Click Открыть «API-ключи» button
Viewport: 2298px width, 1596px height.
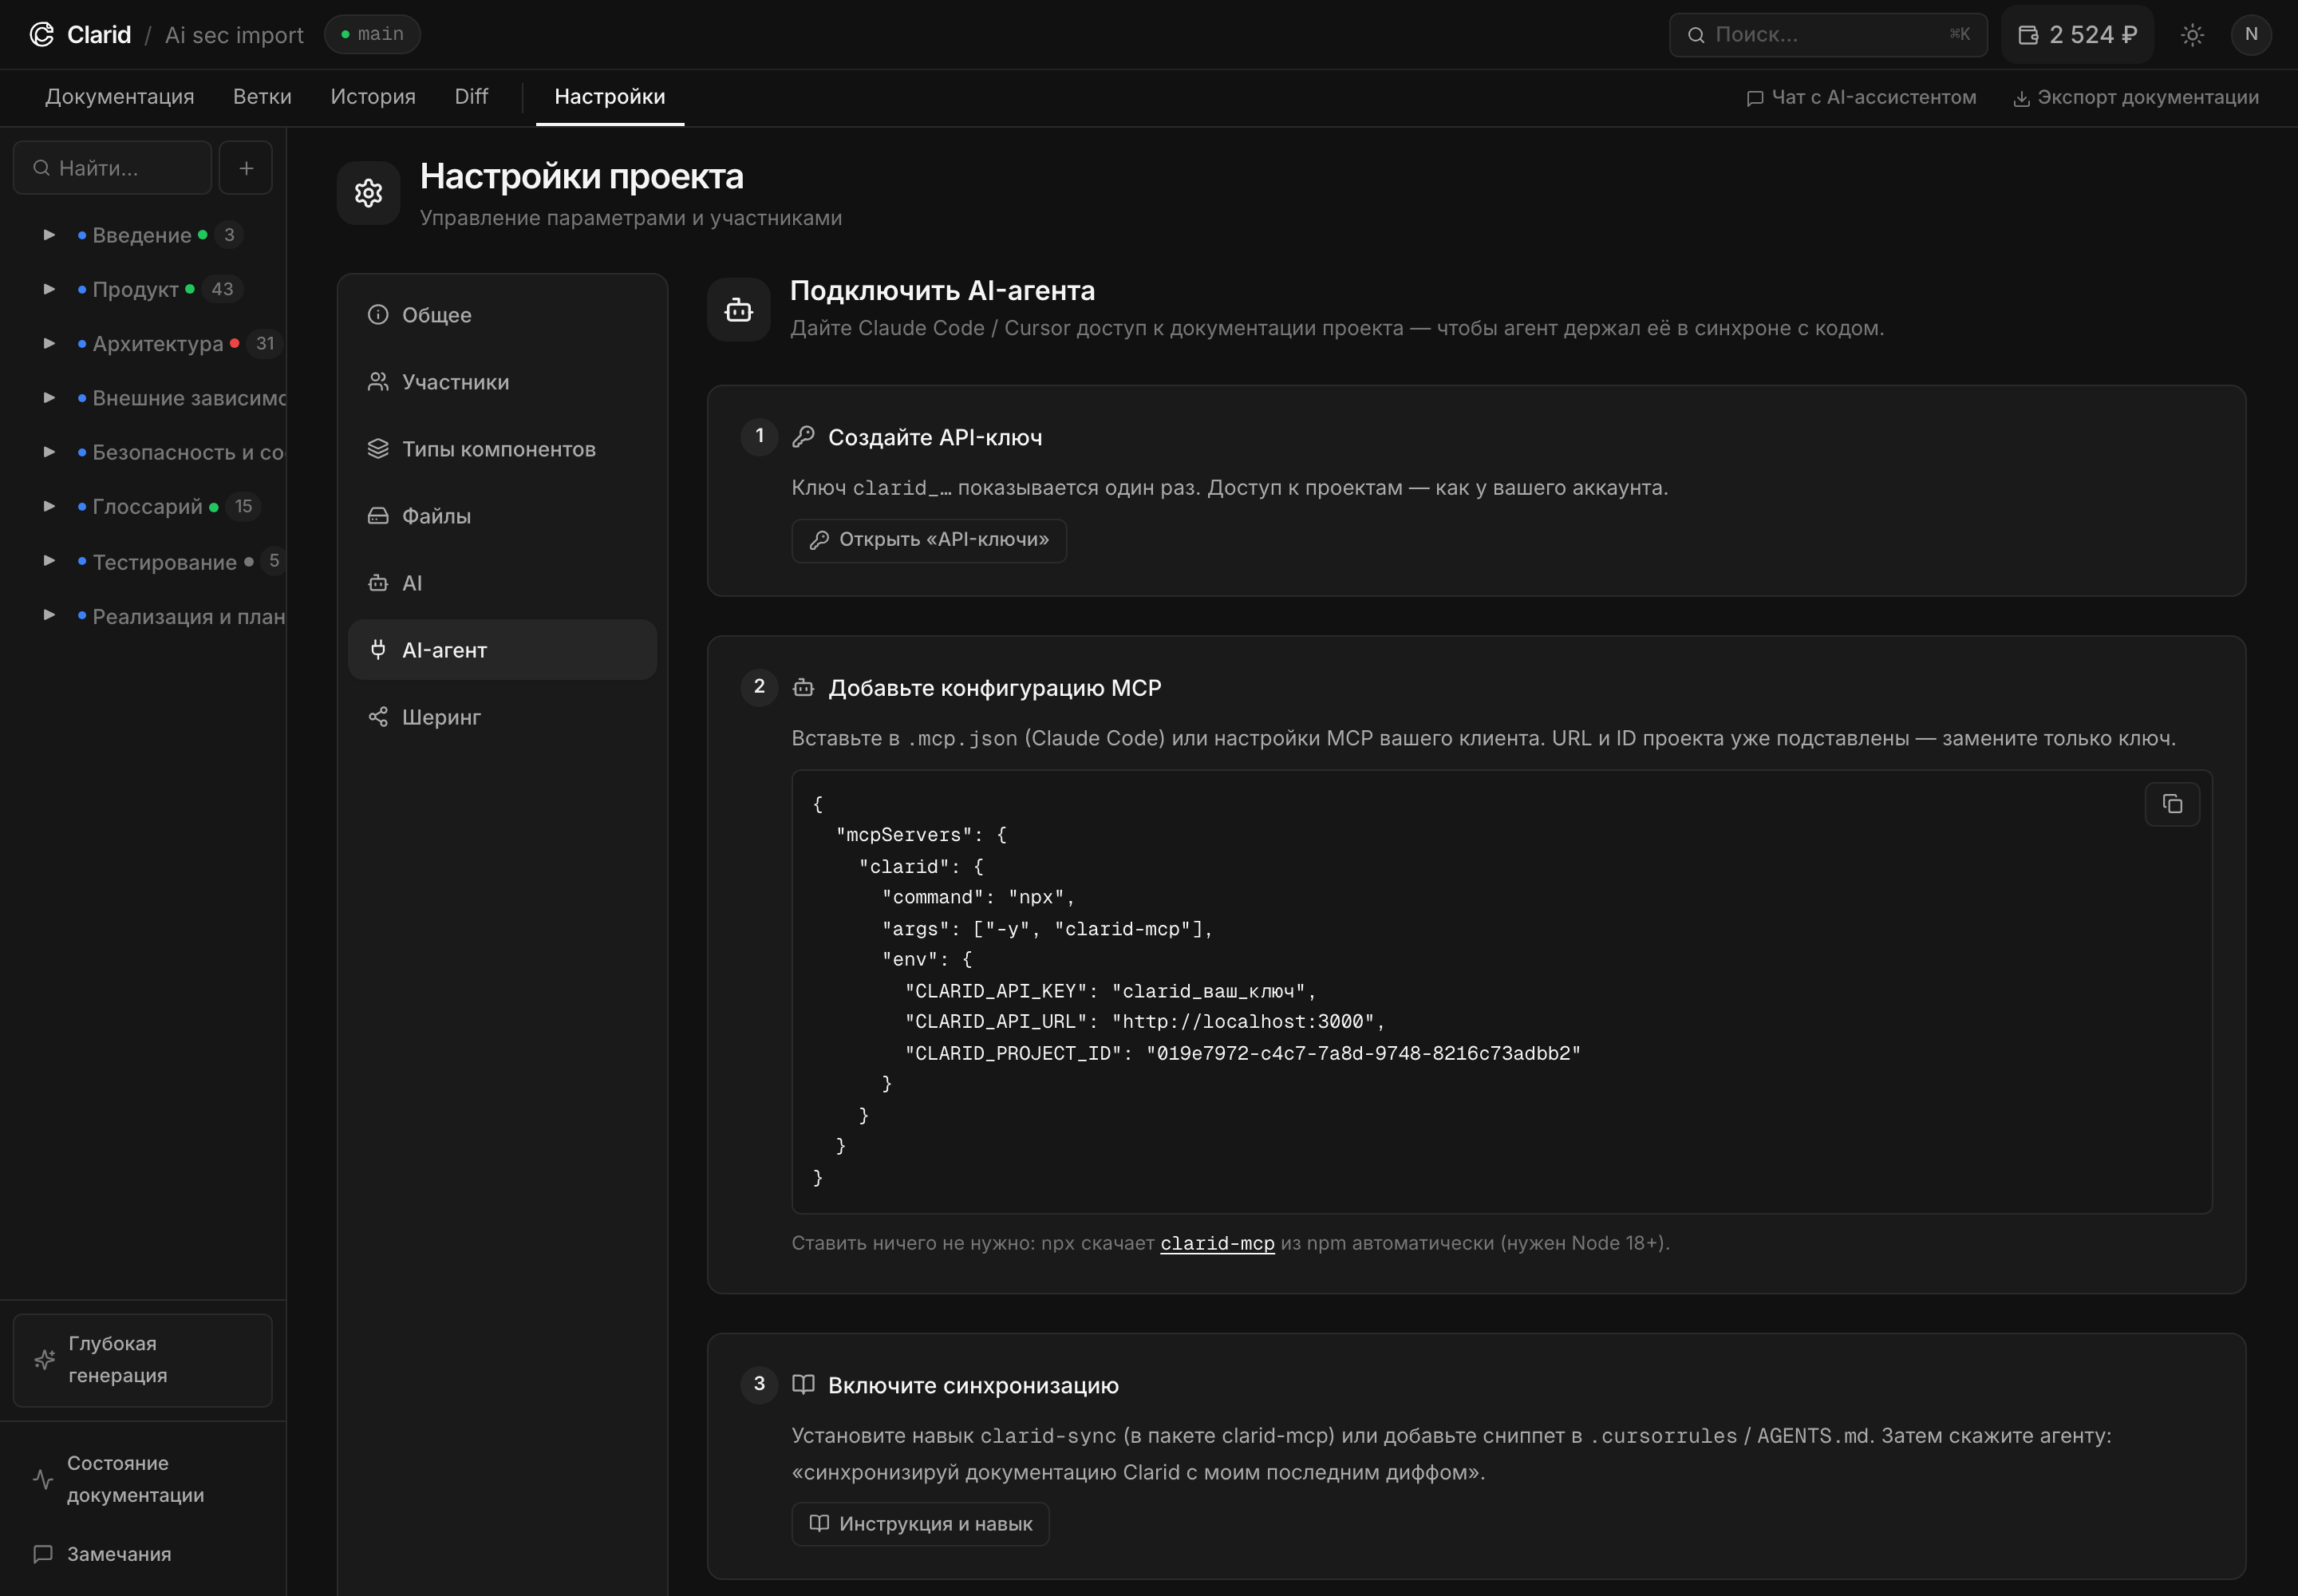[929, 540]
